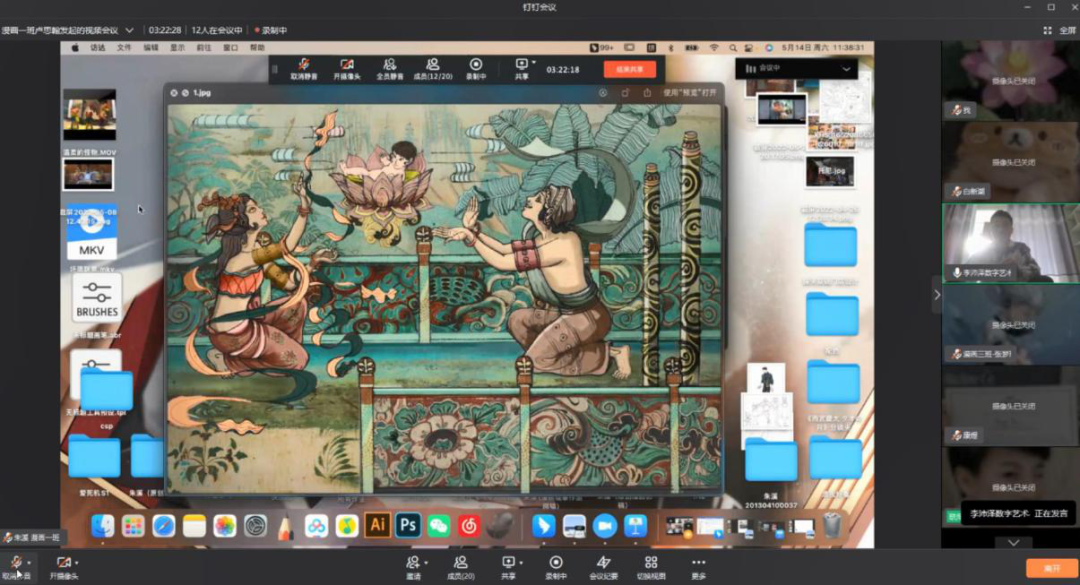Viewport: 1080px width, 585px height.
Task: Open the 文件 menu in the Mac menu bar
Action: tap(124, 48)
